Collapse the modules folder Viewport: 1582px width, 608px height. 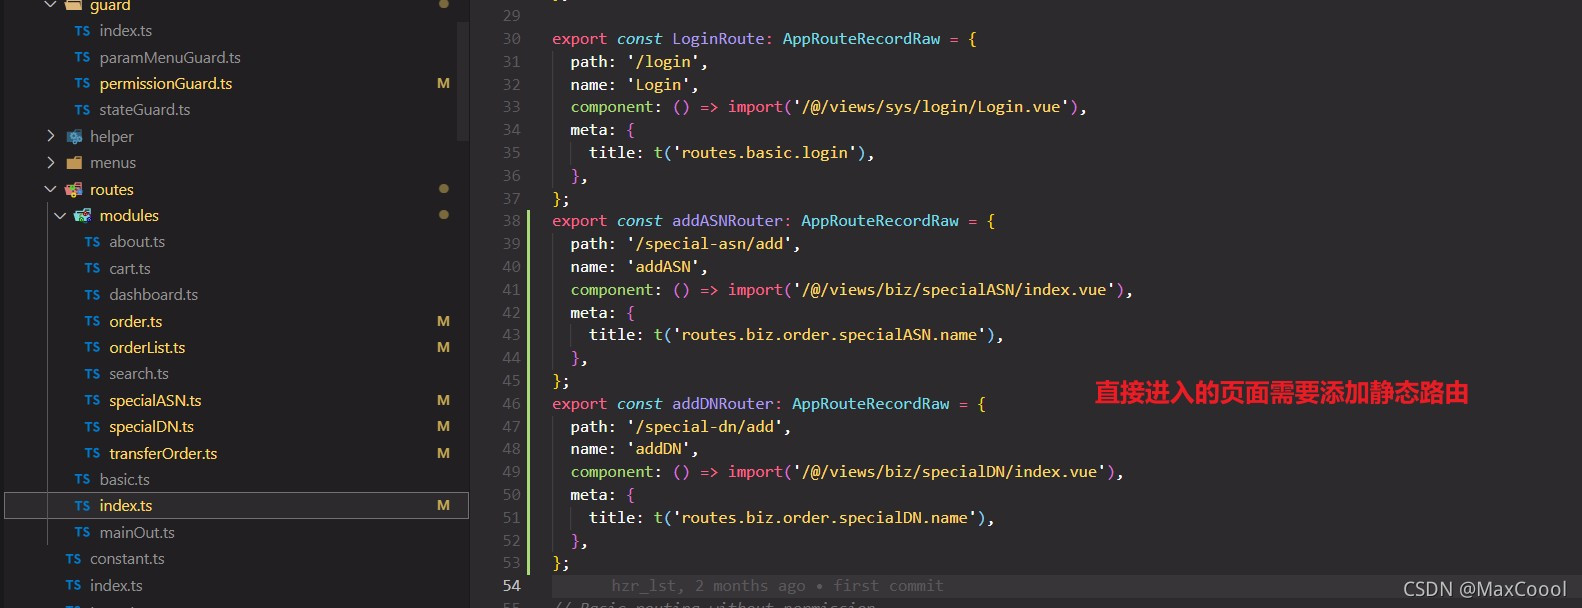[x=60, y=215]
